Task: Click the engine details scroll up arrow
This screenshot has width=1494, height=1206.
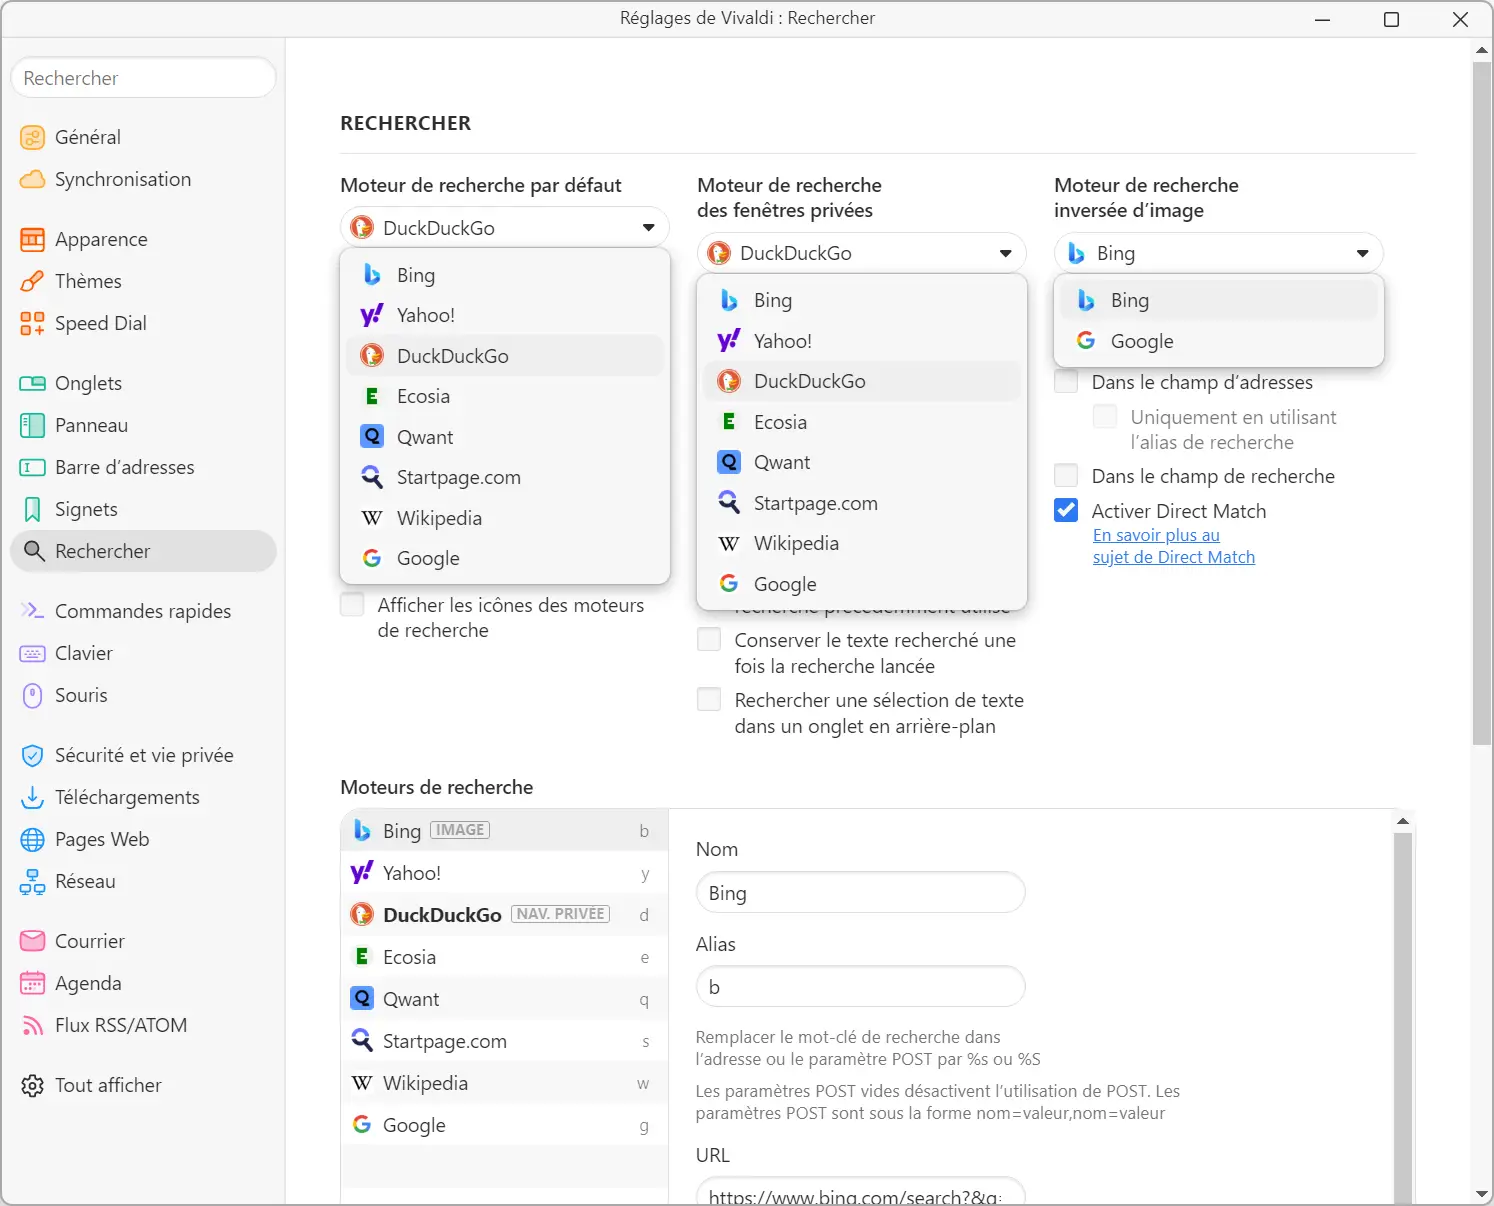Action: 1403,821
